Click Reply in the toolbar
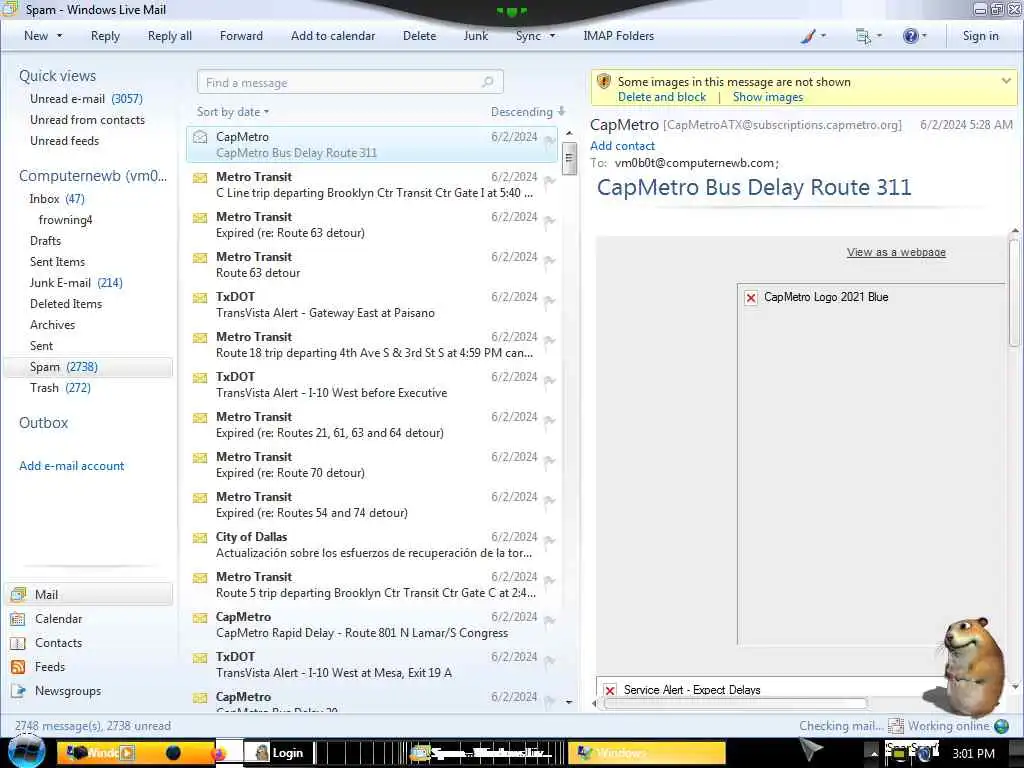The image size is (1024, 768). (105, 37)
